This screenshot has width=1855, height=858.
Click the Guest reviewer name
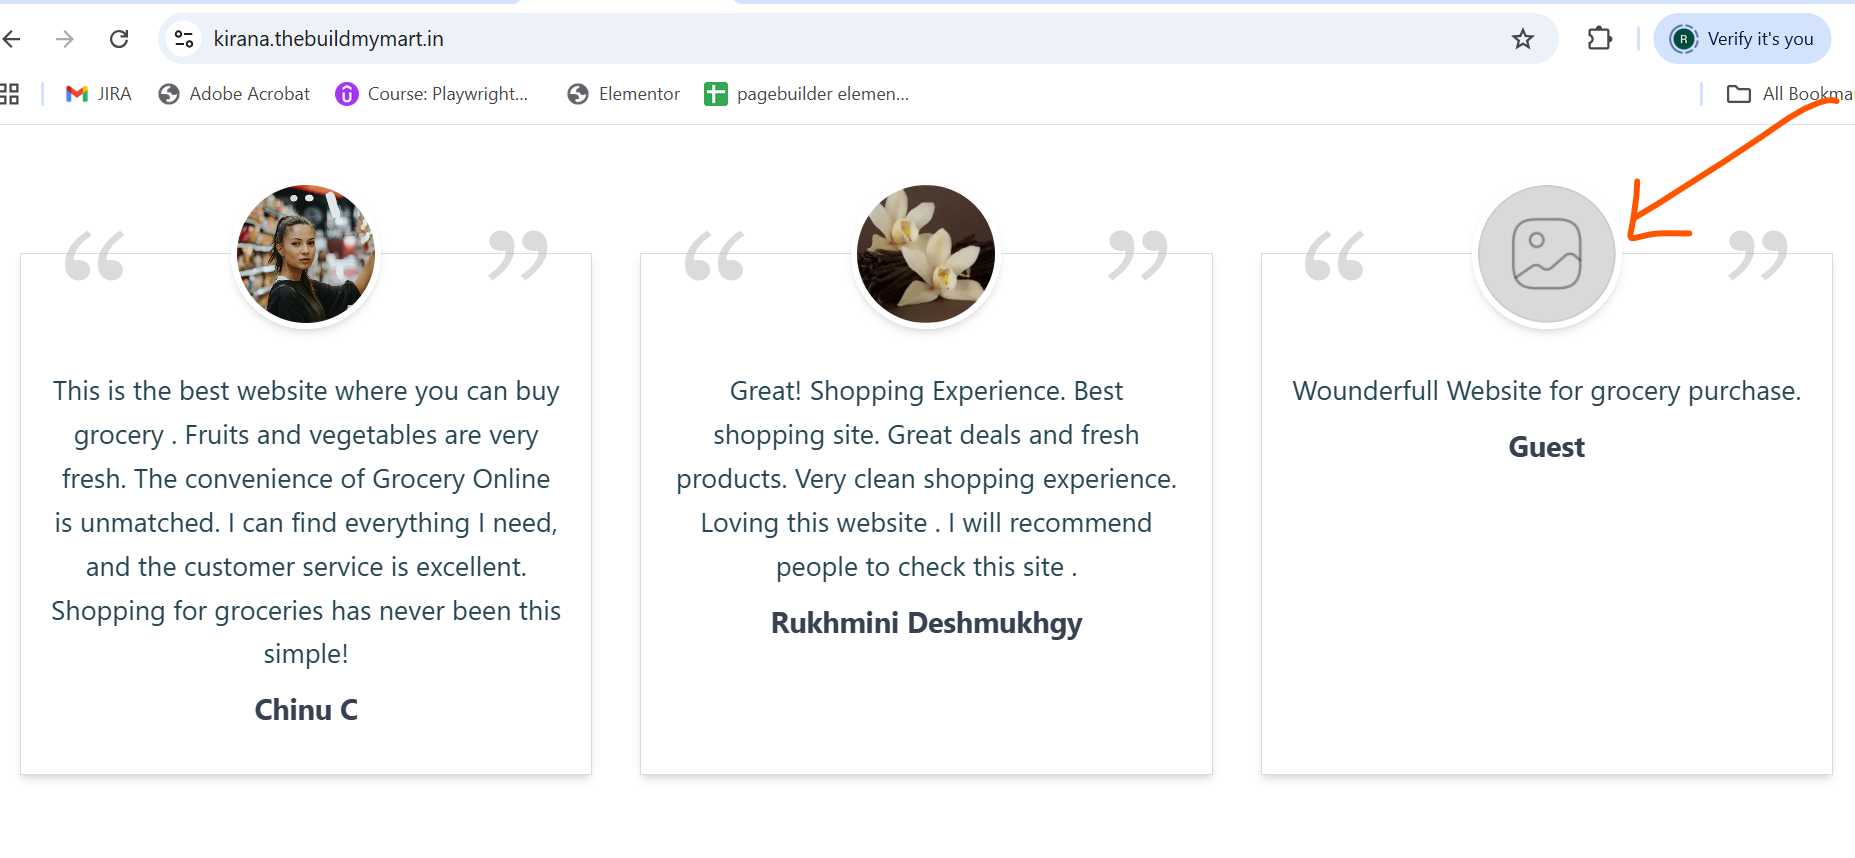[1547, 447]
